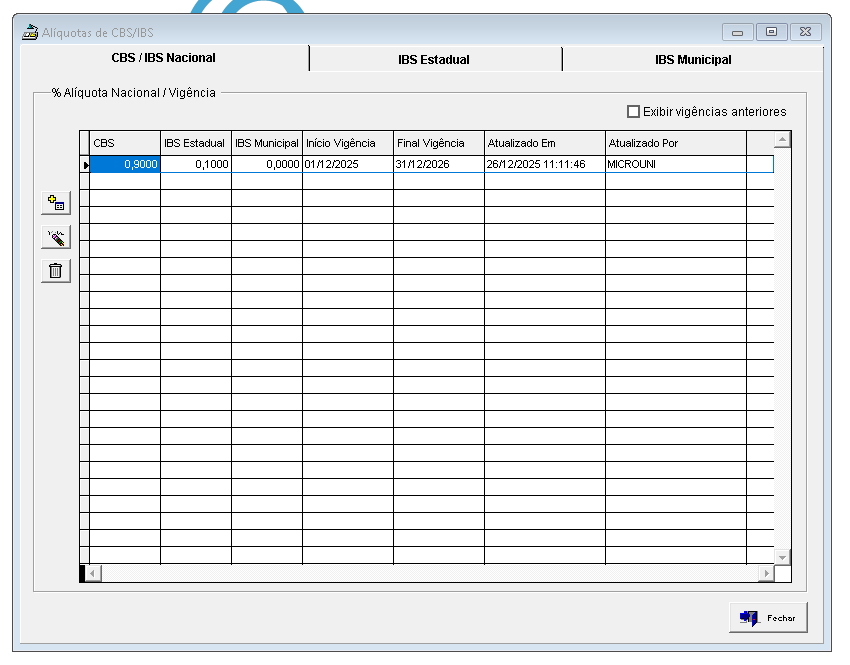Viewport: 850px width, 665px height.
Task: Enable Exibir vigências anteriores checkbox
Action: (633, 112)
